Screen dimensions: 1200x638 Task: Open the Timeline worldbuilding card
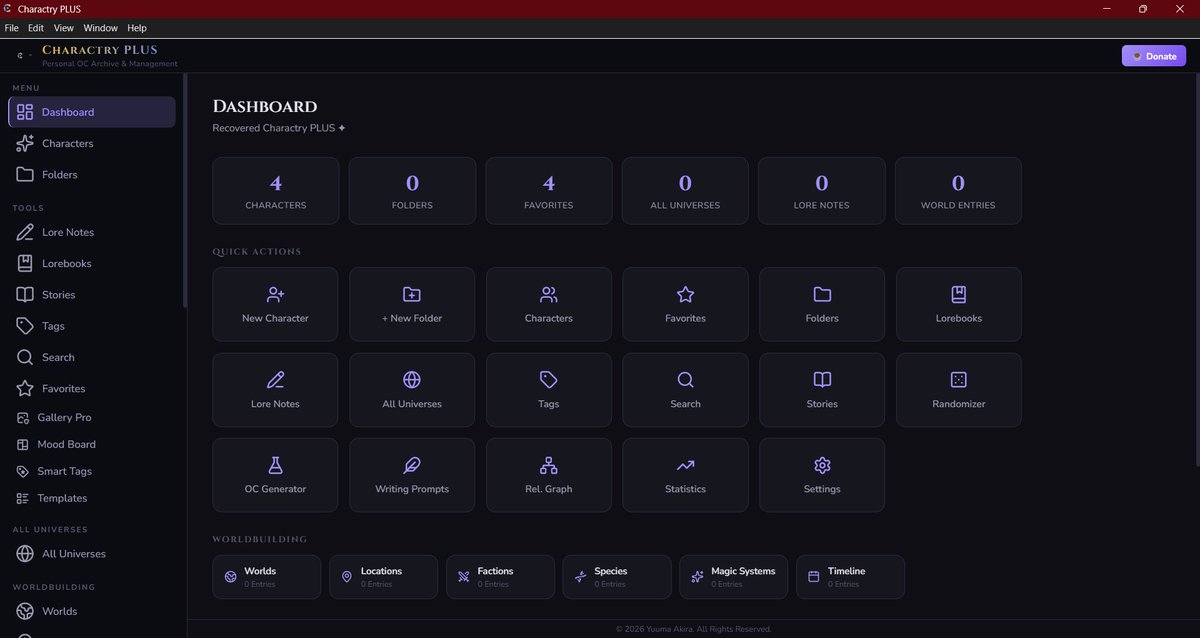pos(850,577)
